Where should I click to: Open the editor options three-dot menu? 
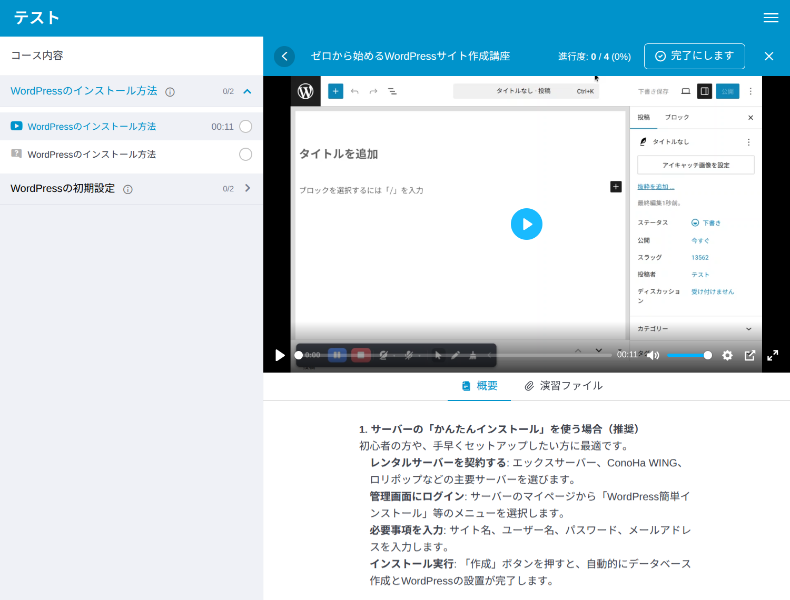750,91
